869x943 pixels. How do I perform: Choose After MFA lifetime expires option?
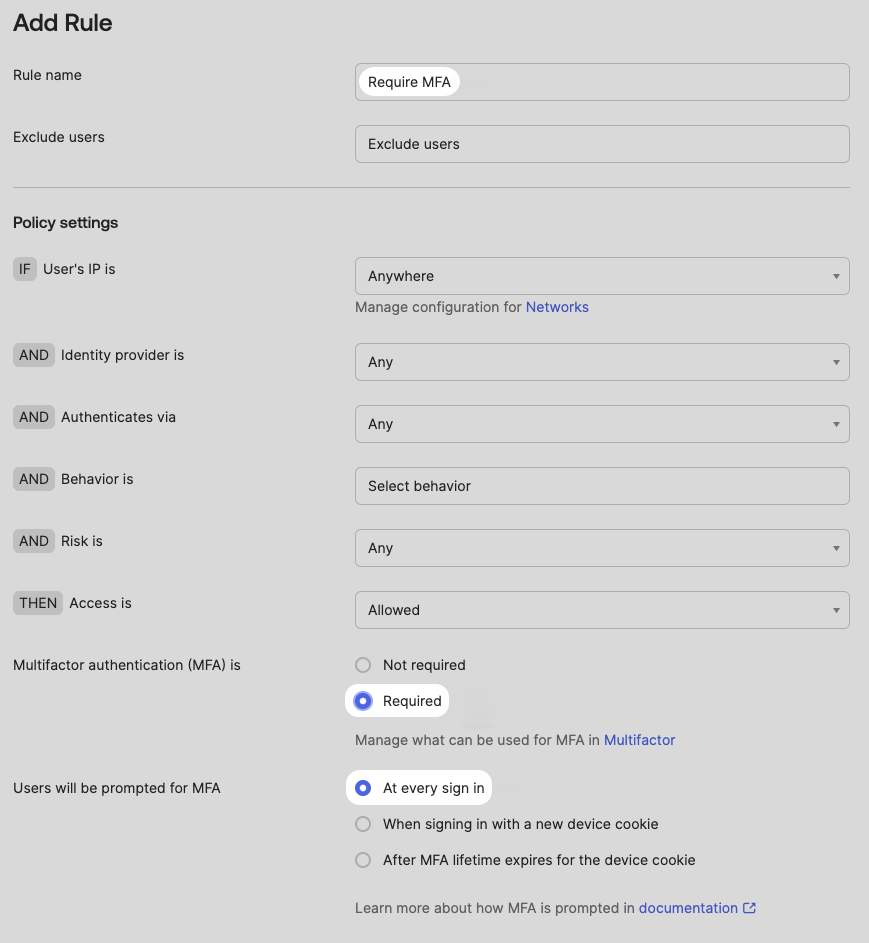[x=363, y=860]
